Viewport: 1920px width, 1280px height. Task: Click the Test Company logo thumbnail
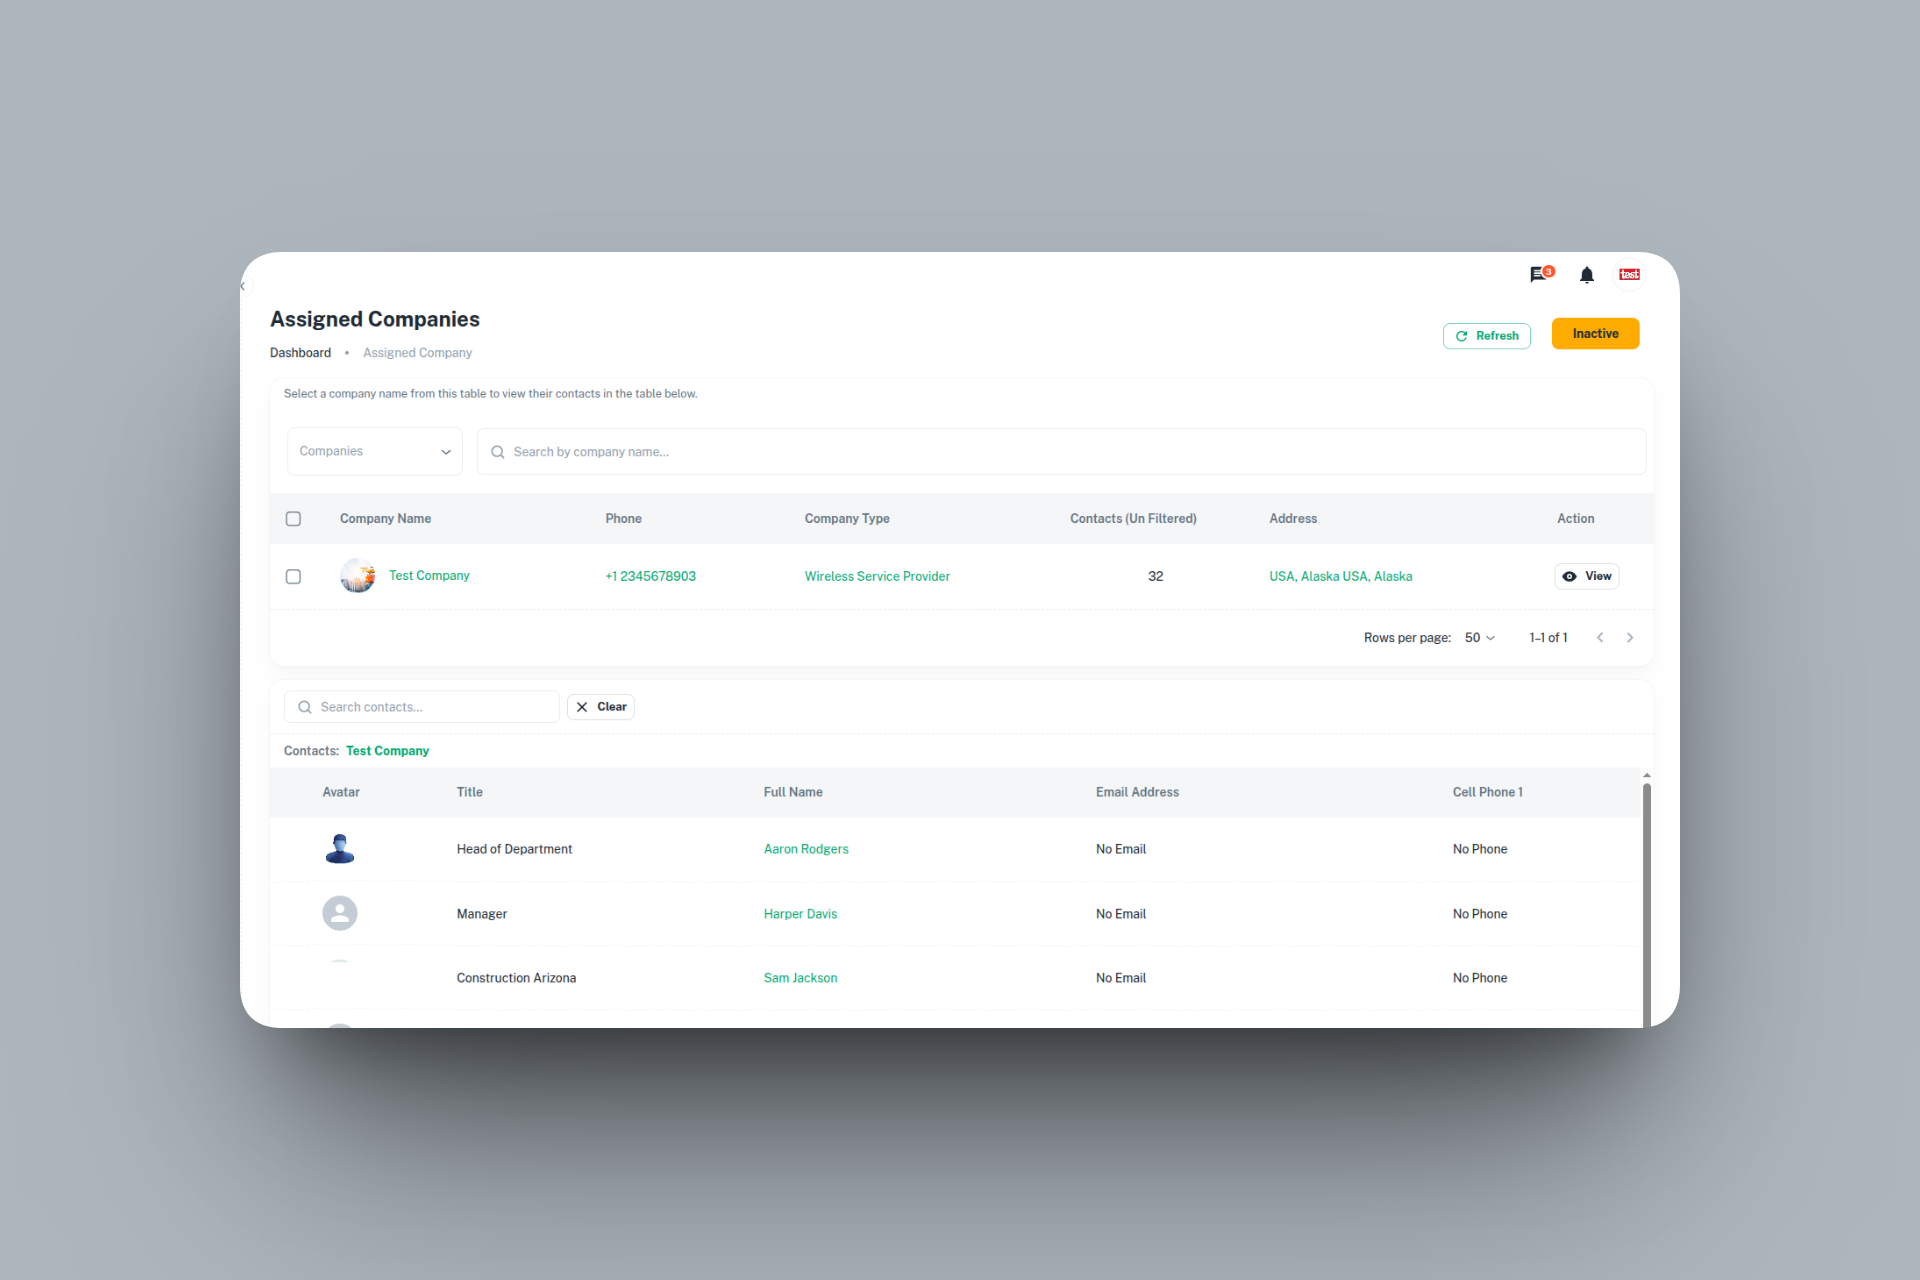pos(357,576)
